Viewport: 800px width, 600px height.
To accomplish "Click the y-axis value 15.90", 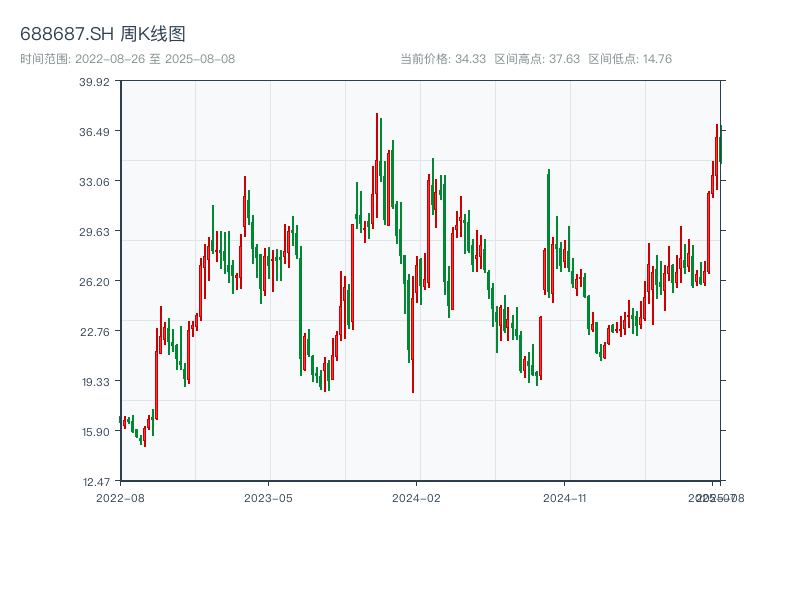I will (x=95, y=432).
